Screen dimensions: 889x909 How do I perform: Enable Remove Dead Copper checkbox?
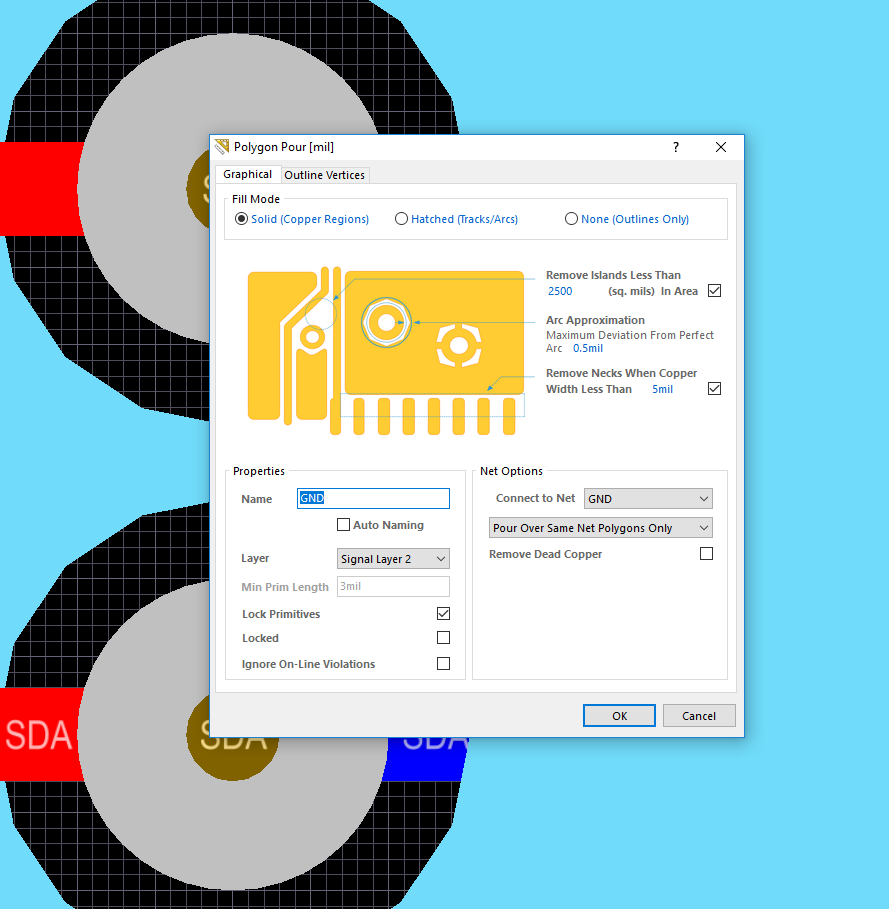pyautogui.click(x=706, y=554)
